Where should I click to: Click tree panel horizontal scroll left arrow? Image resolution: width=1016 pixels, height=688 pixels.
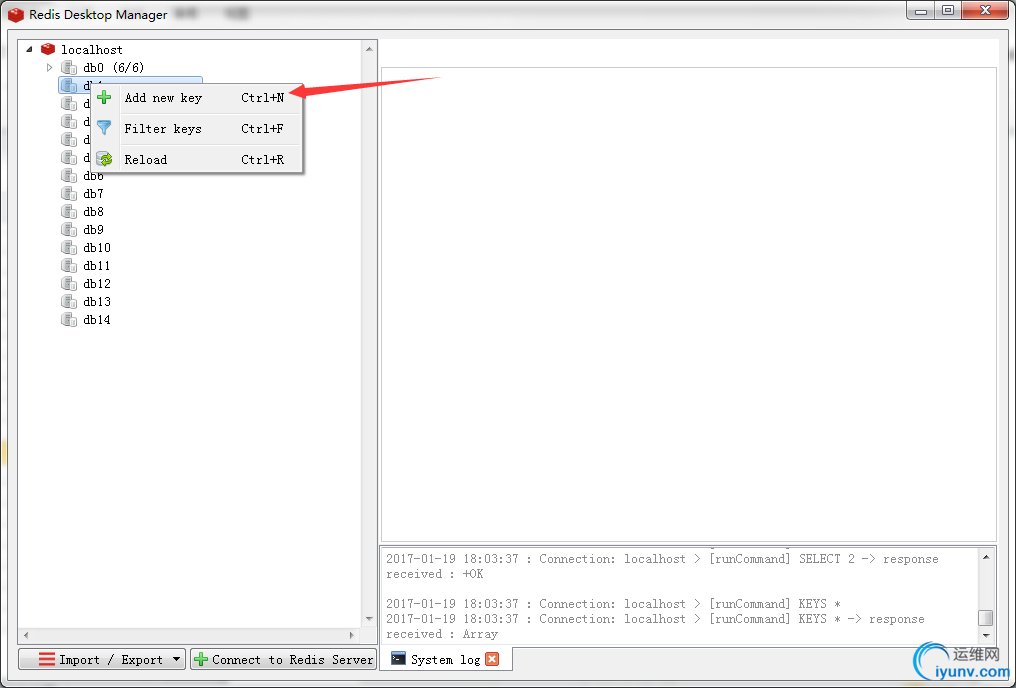pos(26,635)
